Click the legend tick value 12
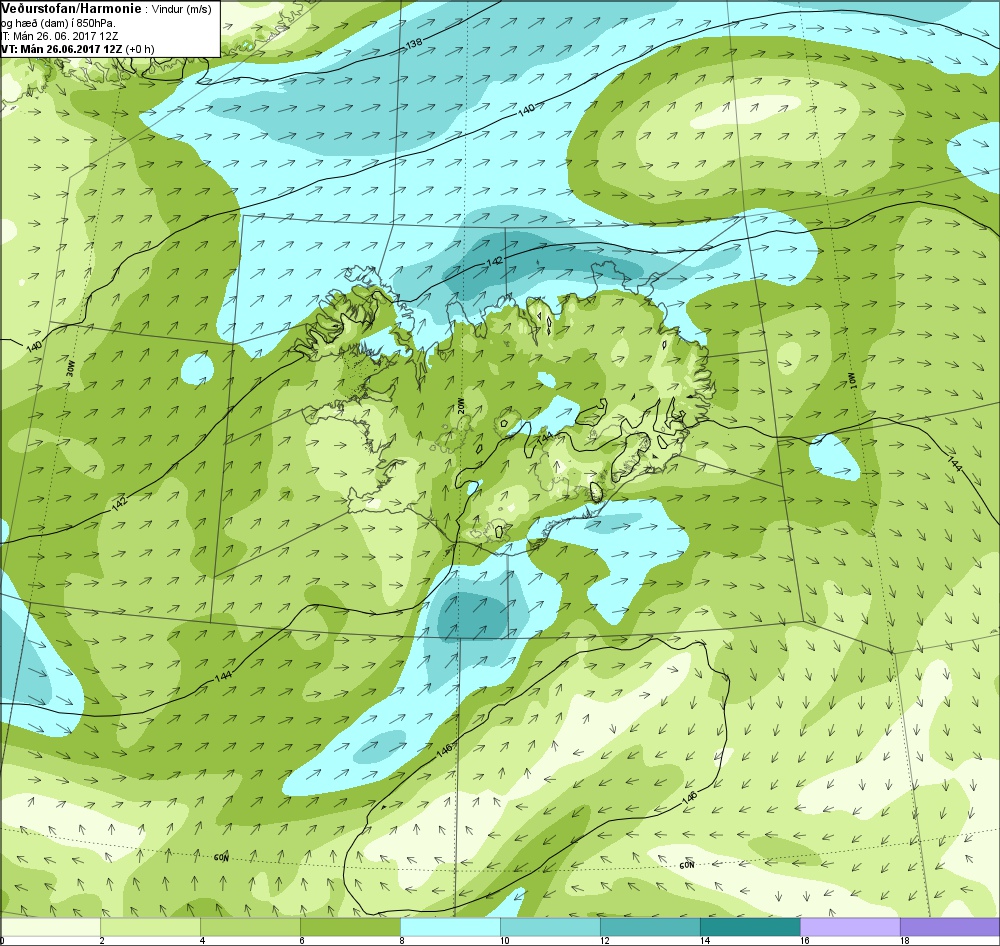The image size is (1000, 946). tap(605, 940)
